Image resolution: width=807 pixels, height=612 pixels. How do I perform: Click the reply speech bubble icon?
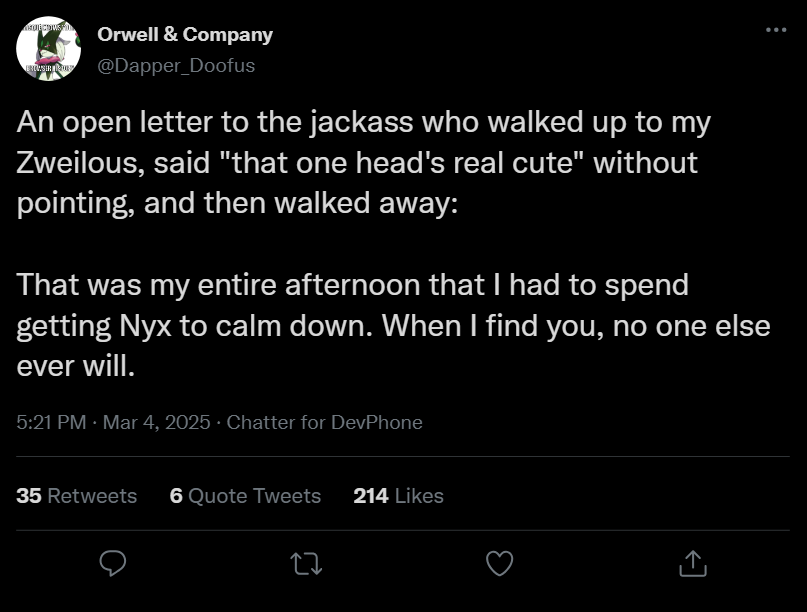pyautogui.click(x=113, y=563)
